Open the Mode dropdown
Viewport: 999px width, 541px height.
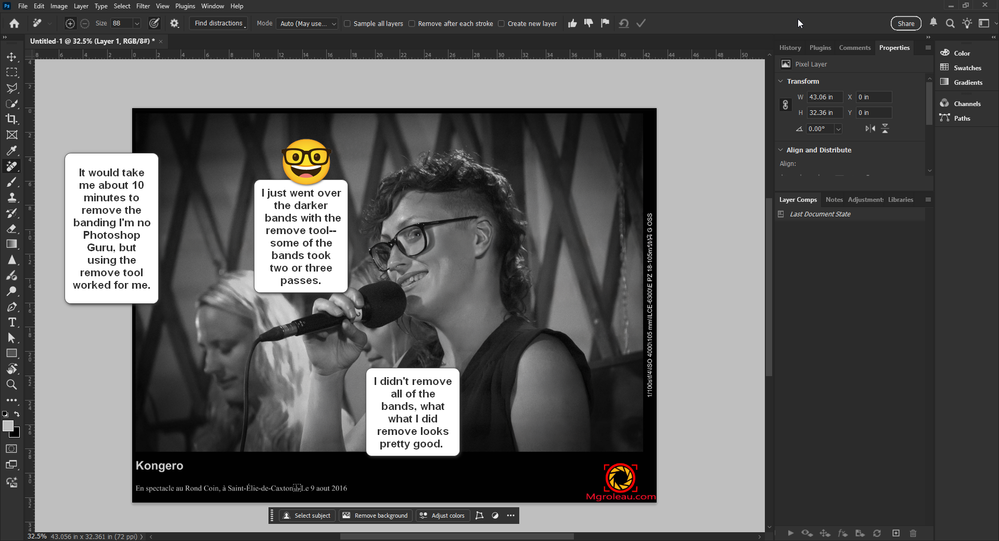(307, 23)
